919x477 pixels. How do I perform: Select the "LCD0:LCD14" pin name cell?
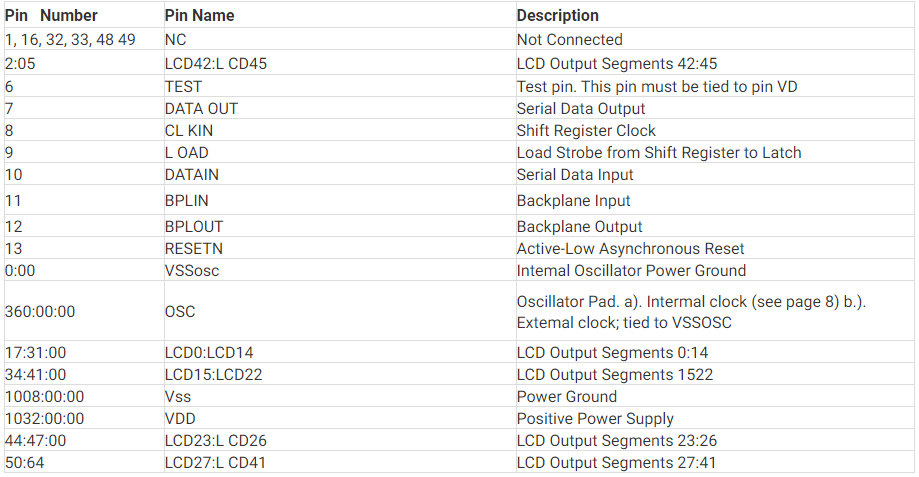coord(208,353)
